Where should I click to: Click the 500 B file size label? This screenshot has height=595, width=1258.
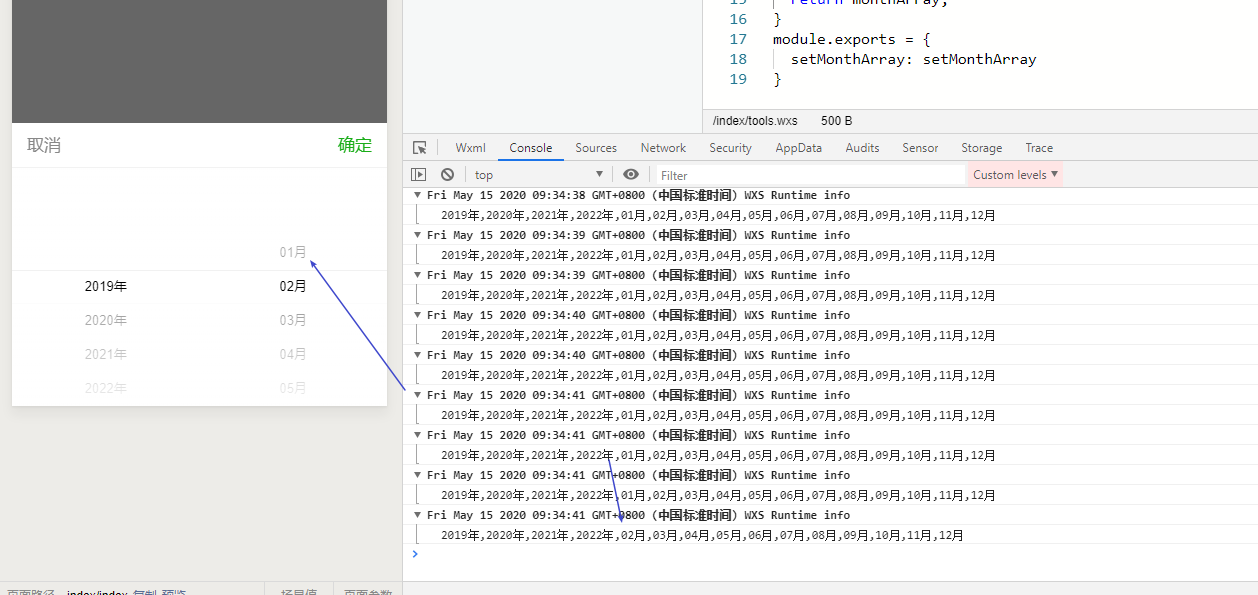tap(837, 121)
